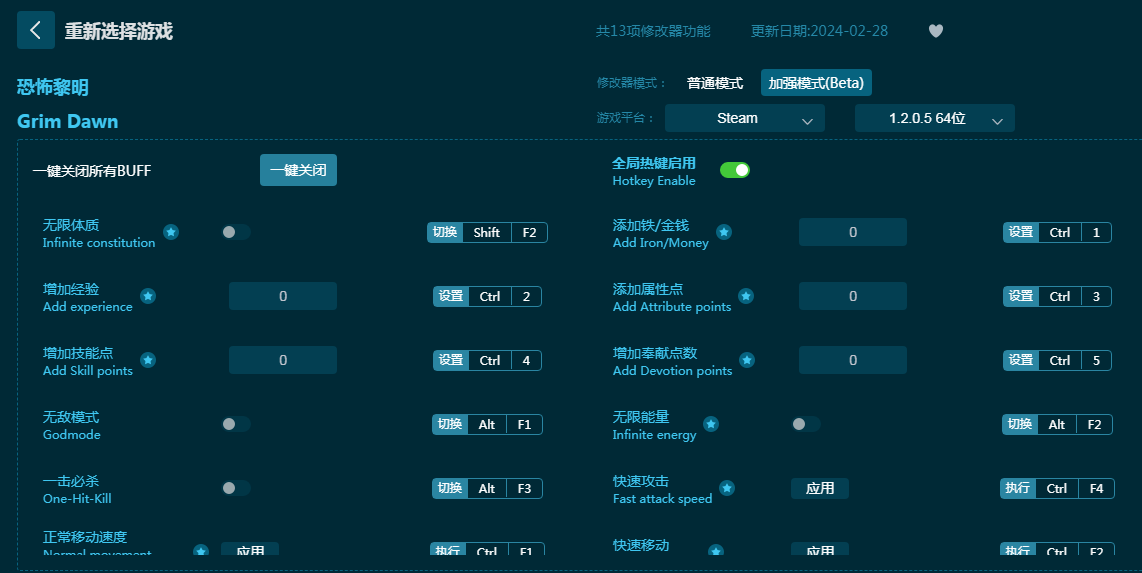Screen dimensions: 1142x573
Task: Click 设置 hotkey button for Add experience
Action: click(x=451, y=296)
